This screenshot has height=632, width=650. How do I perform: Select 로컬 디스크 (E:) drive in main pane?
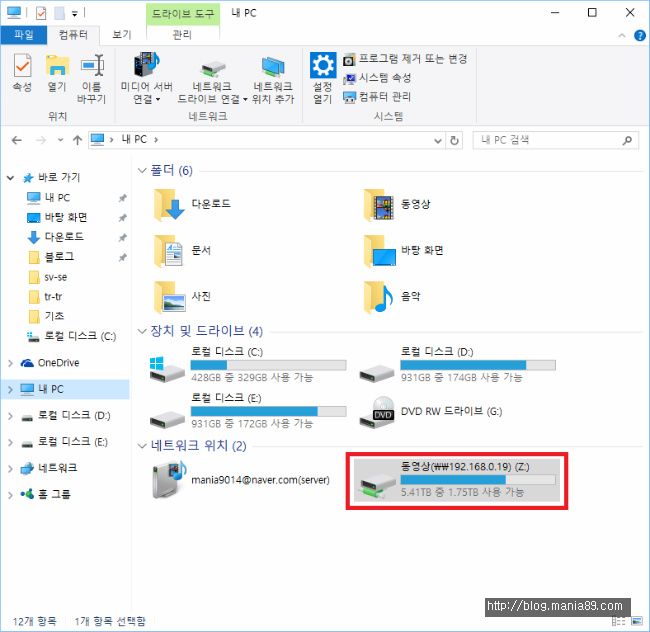coord(248,411)
